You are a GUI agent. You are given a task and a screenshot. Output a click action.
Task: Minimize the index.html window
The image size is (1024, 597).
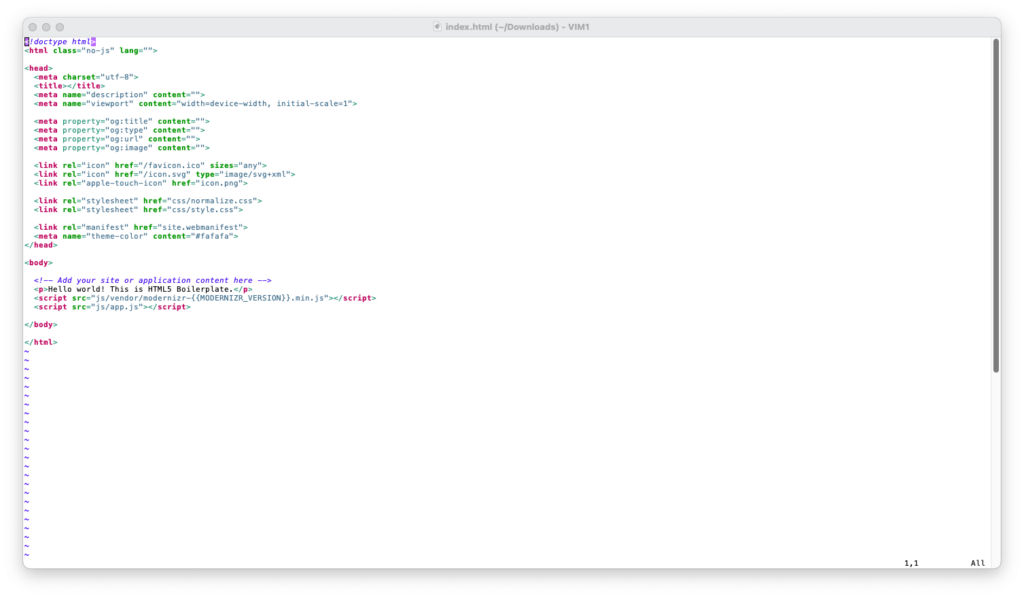click(x=46, y=27)
